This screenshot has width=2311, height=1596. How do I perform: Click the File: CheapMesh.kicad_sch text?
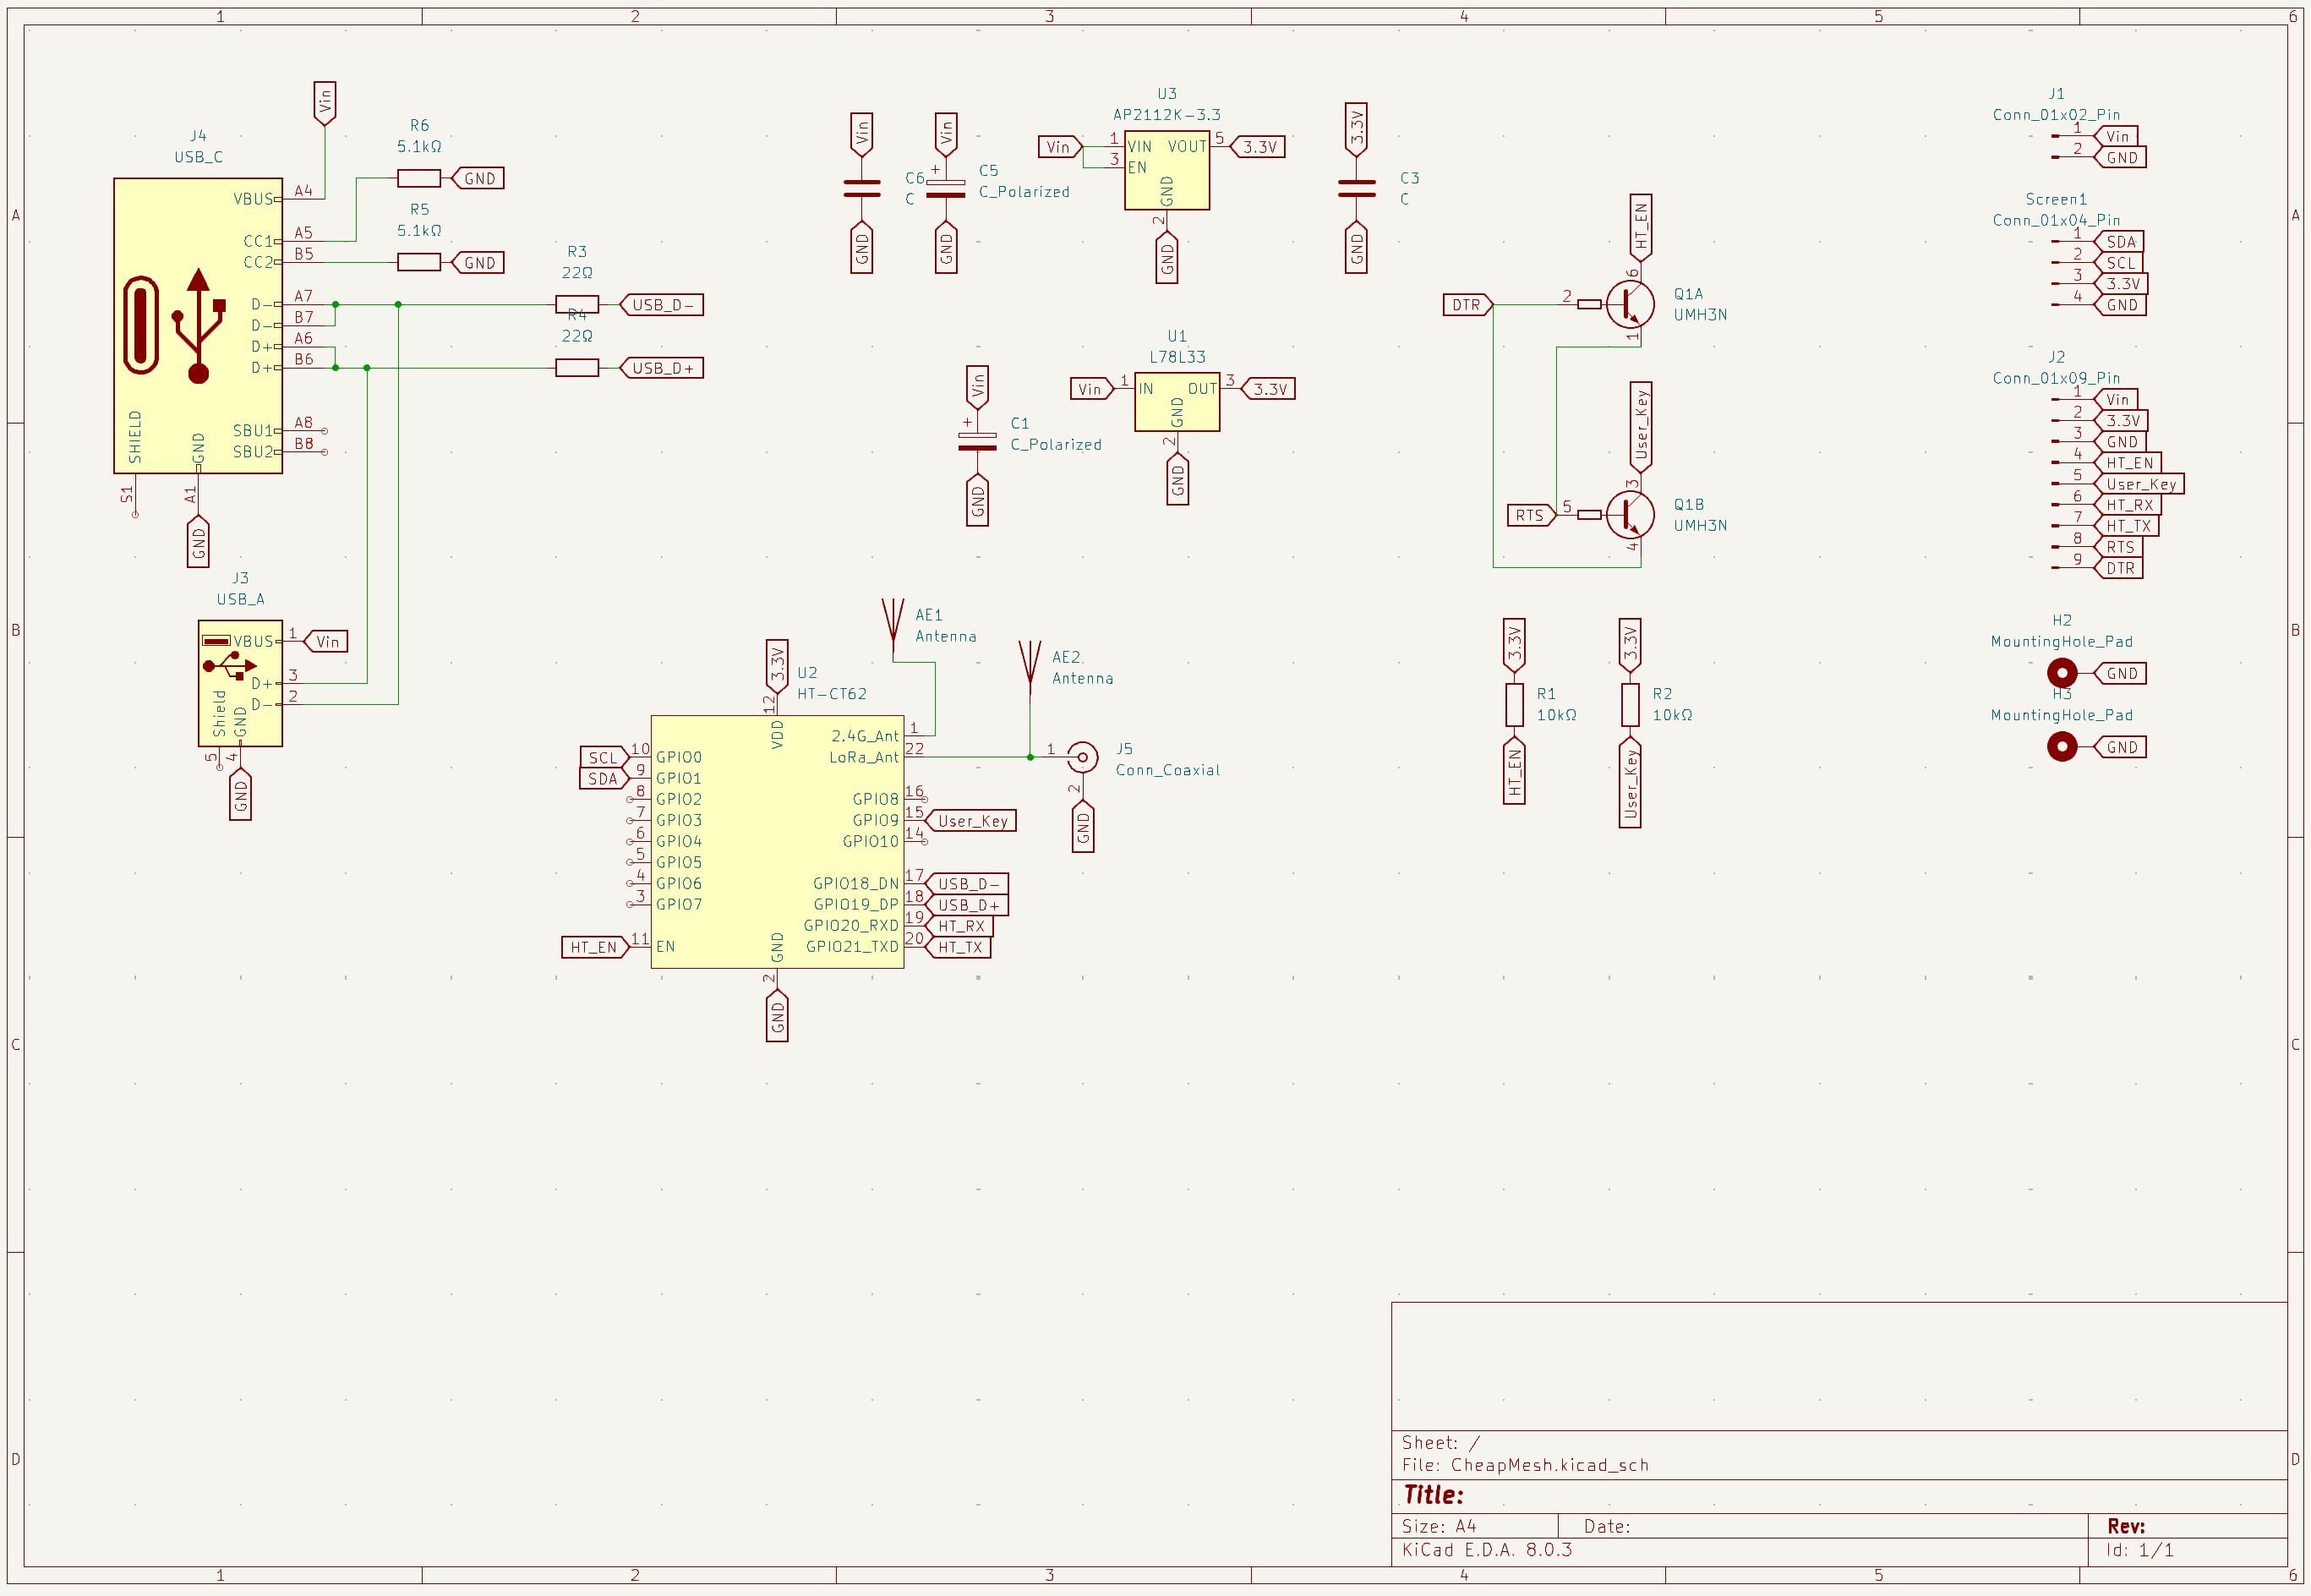coord(1525,1465)
